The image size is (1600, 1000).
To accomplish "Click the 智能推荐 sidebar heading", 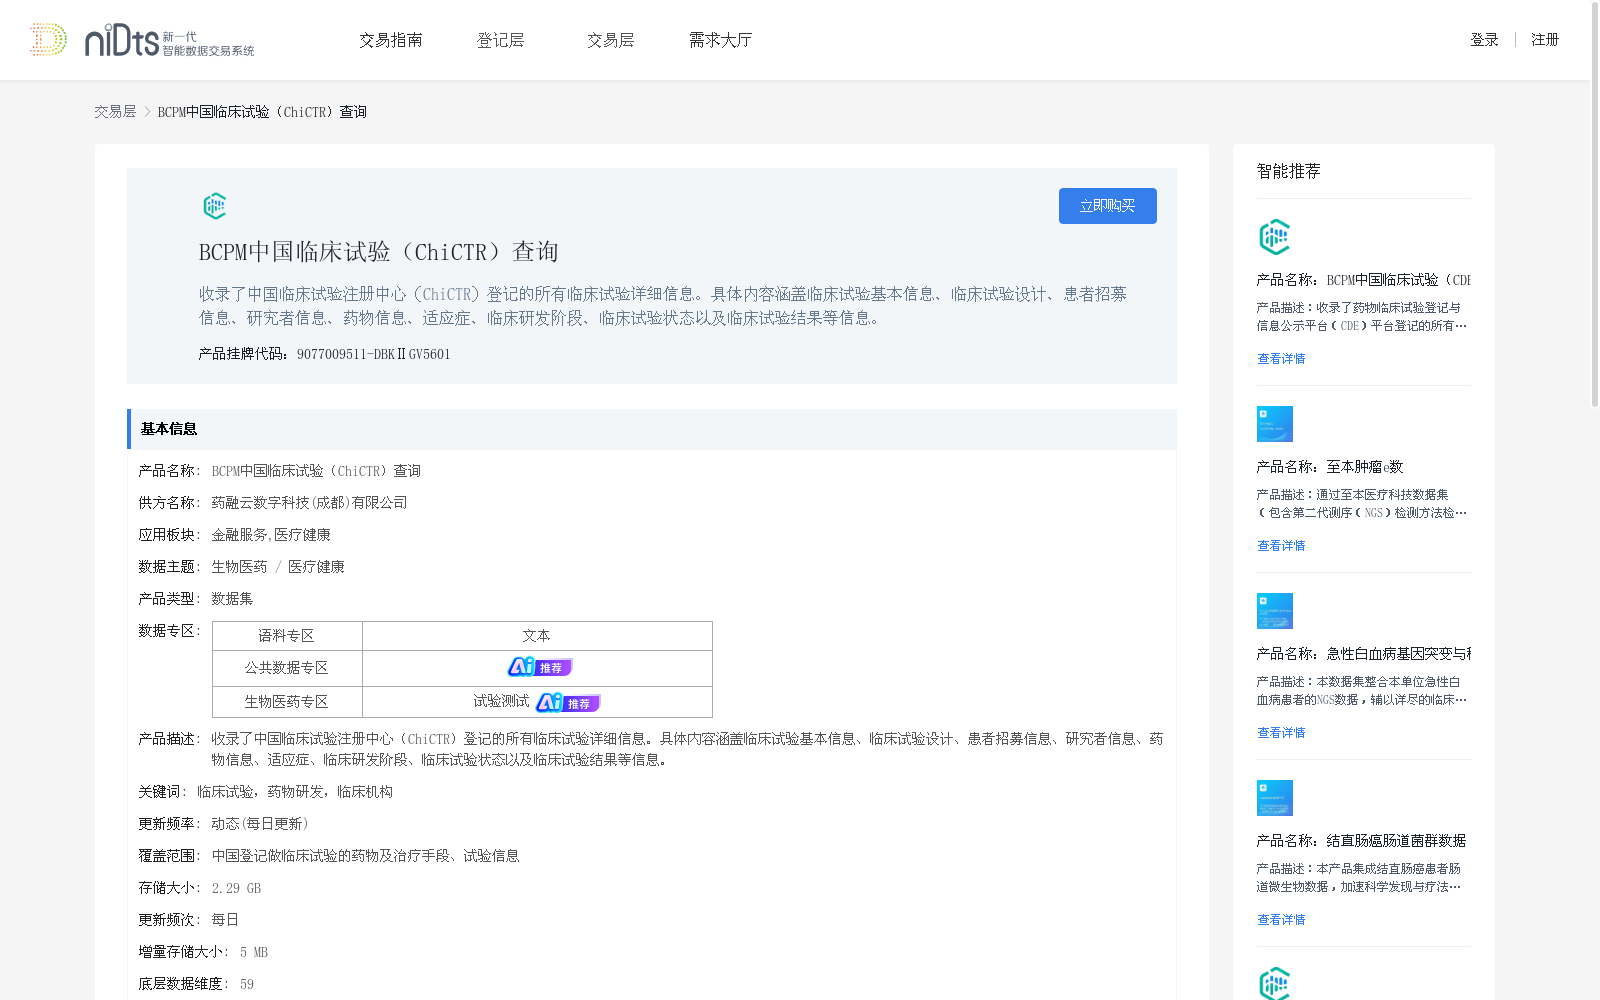I will (1289, 171).
